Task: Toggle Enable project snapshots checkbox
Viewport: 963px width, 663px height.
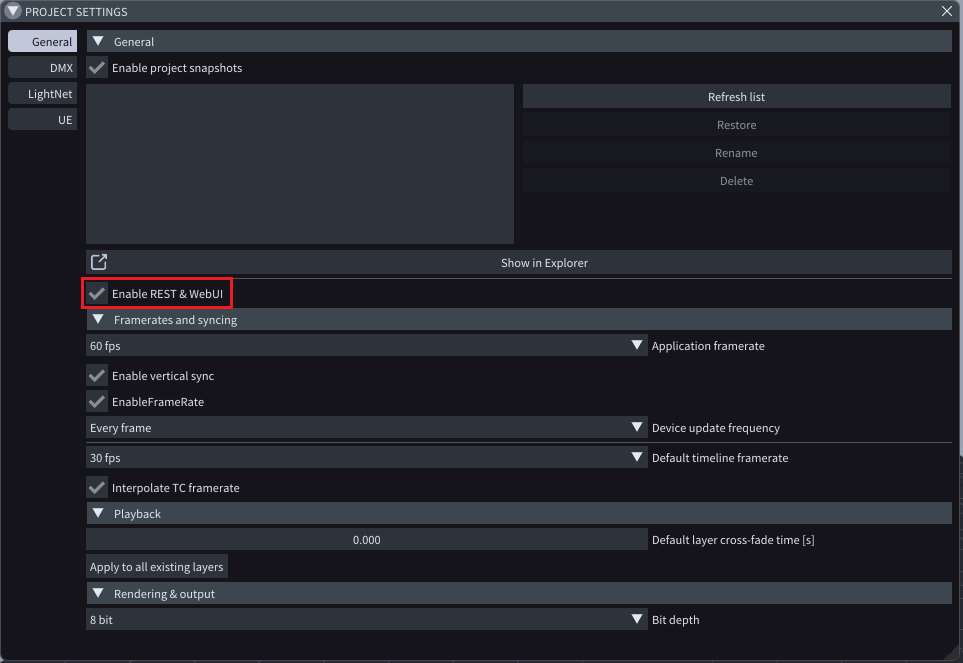Action: coord(97,68)
